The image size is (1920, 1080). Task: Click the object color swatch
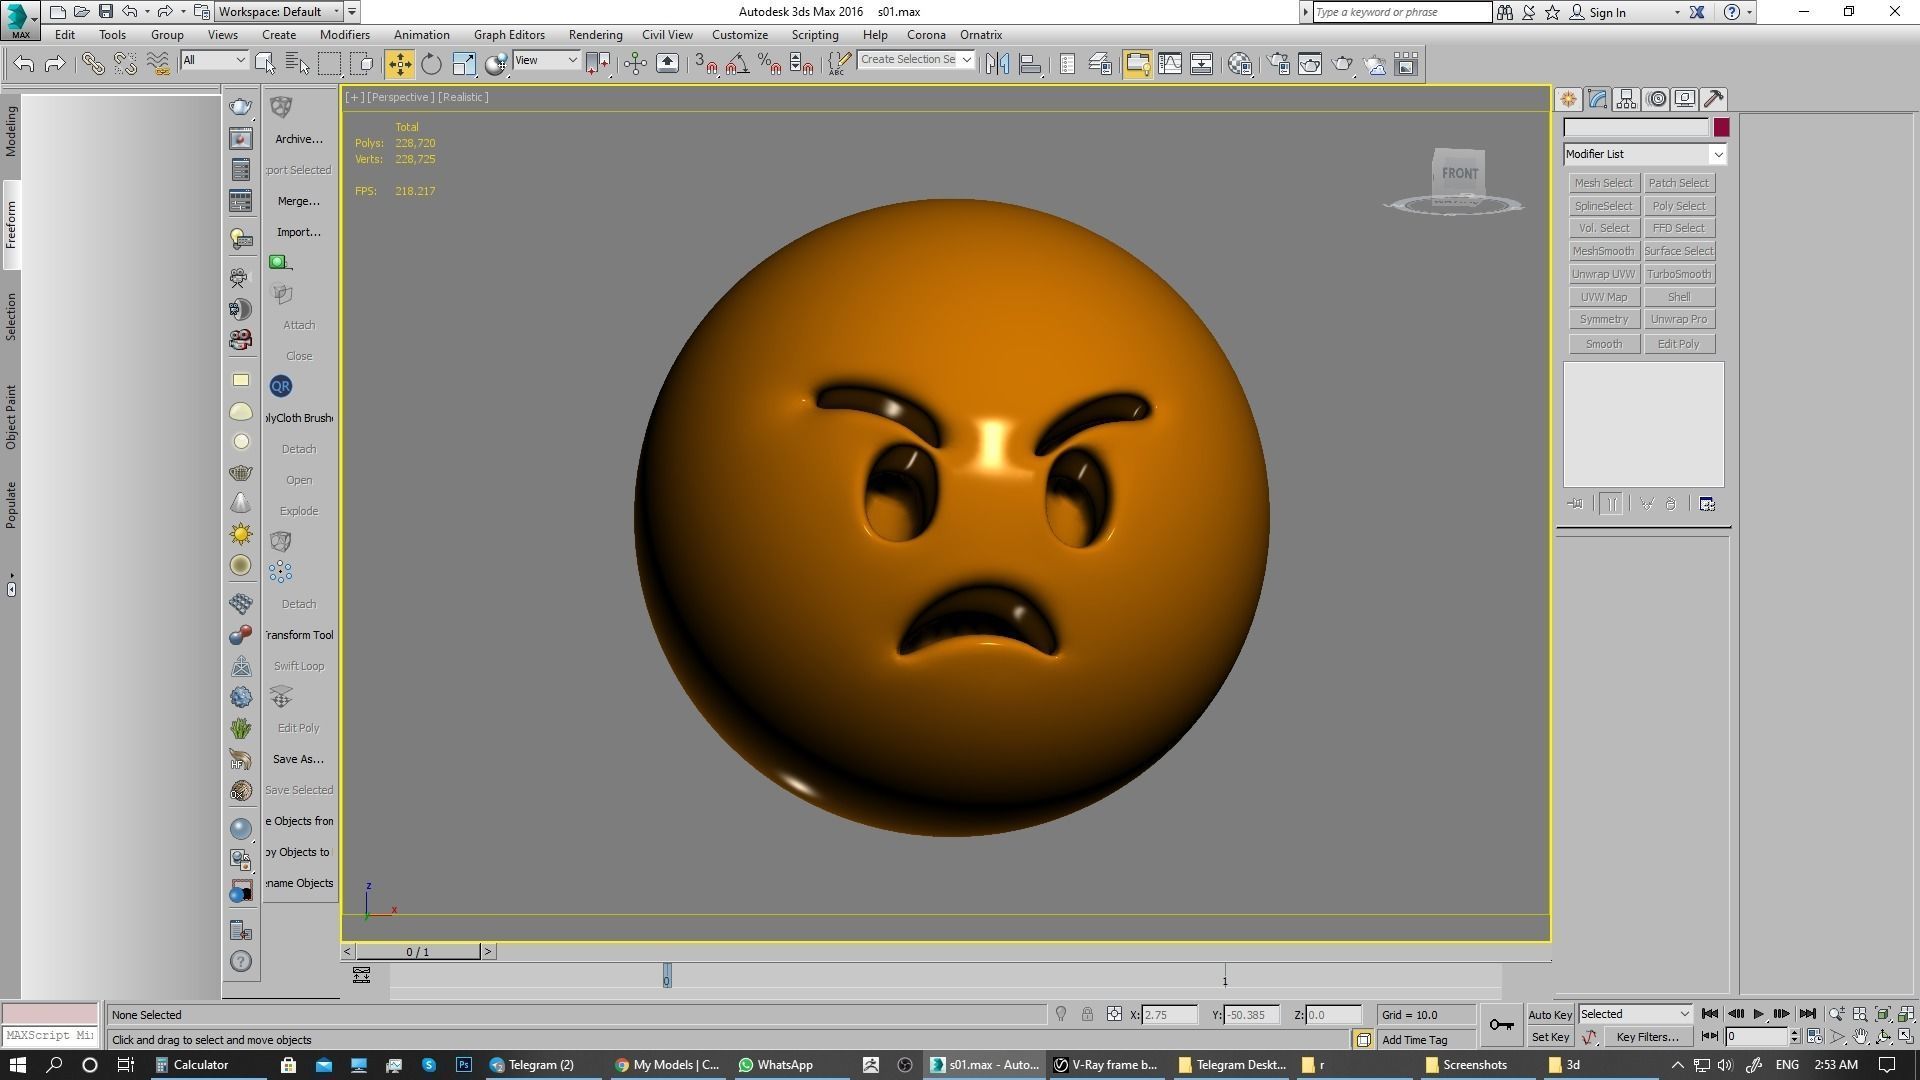click(1721, 127)
